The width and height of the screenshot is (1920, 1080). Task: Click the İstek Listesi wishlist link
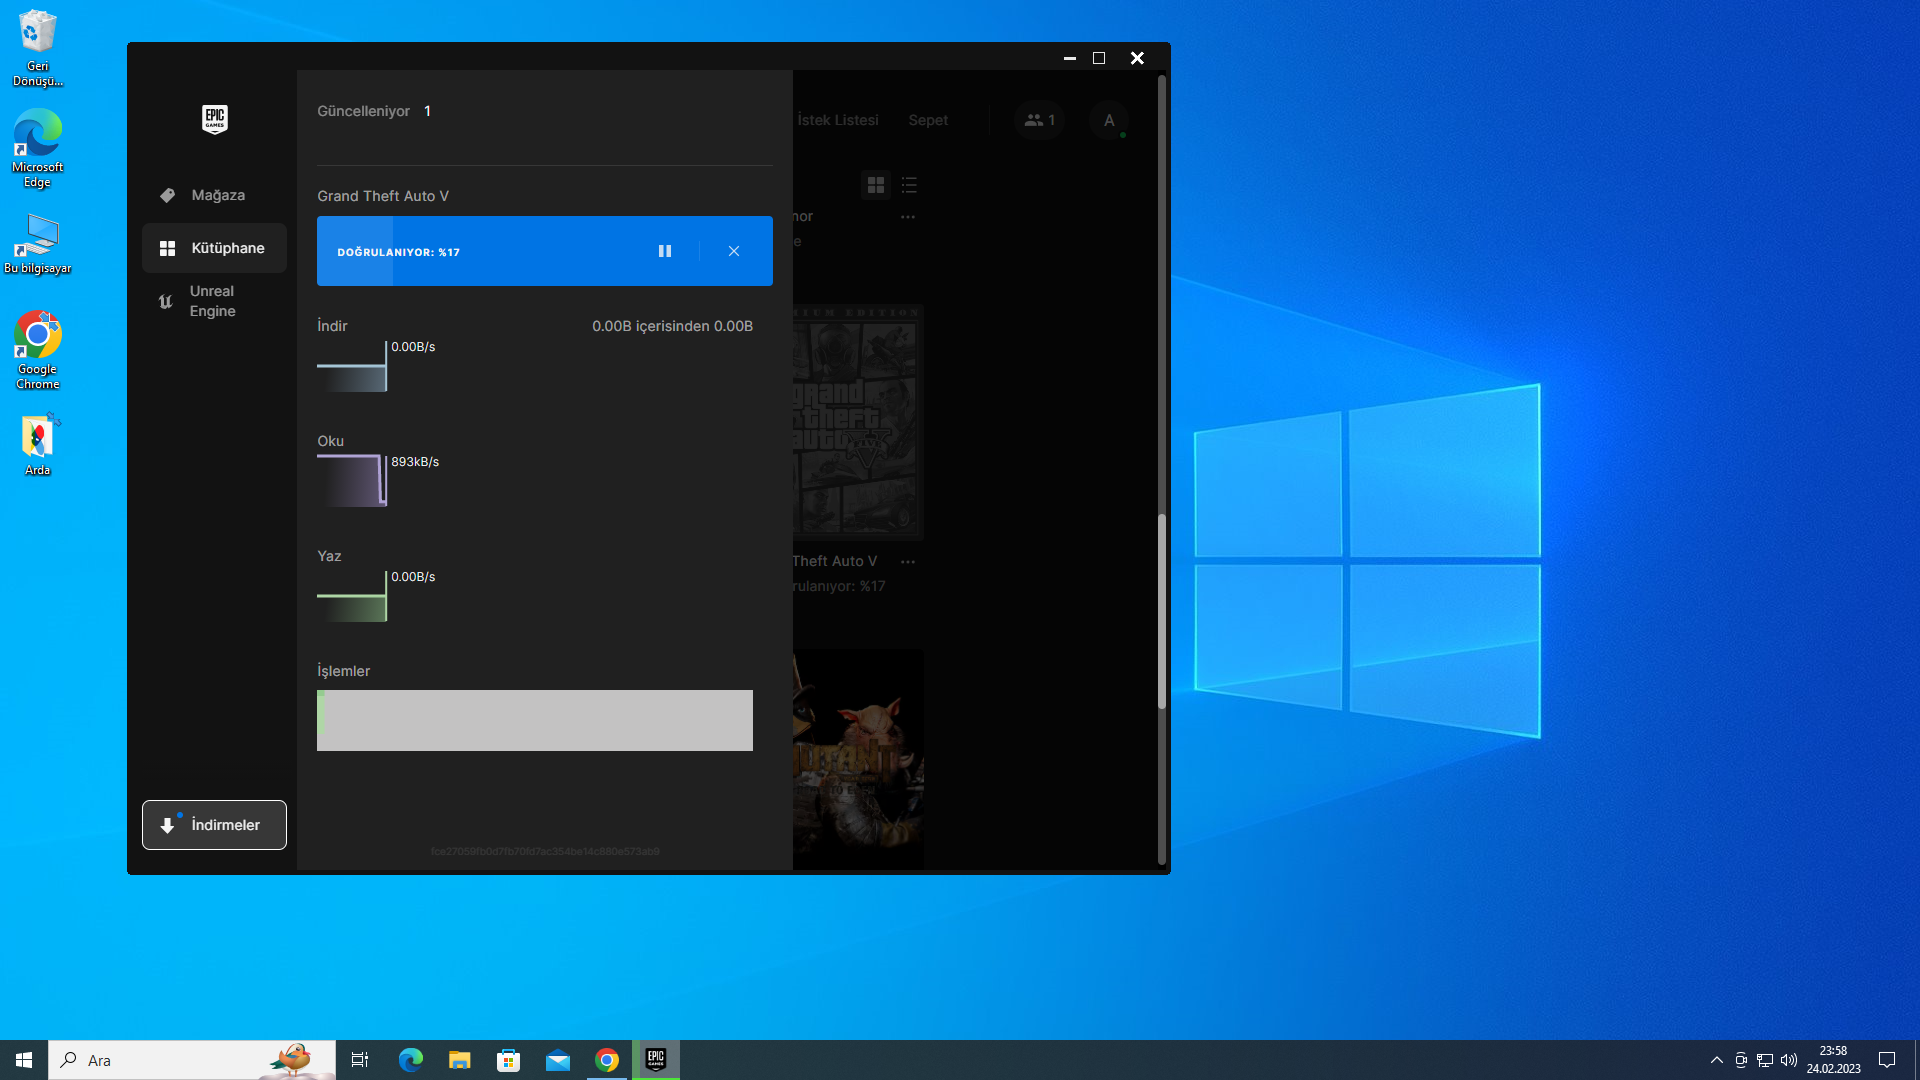point(838,120)
